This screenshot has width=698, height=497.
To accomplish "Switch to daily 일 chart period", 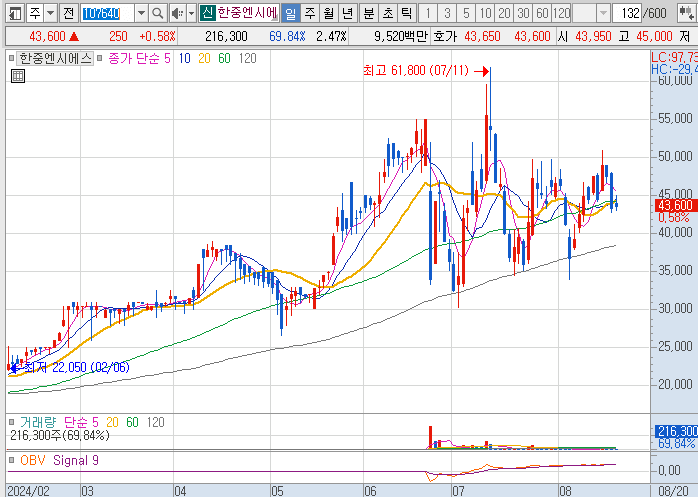I will point(290,13).
